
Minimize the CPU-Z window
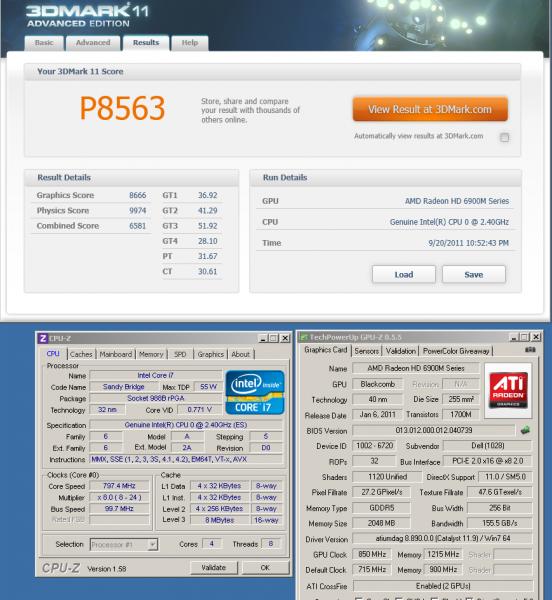(263, 338)
